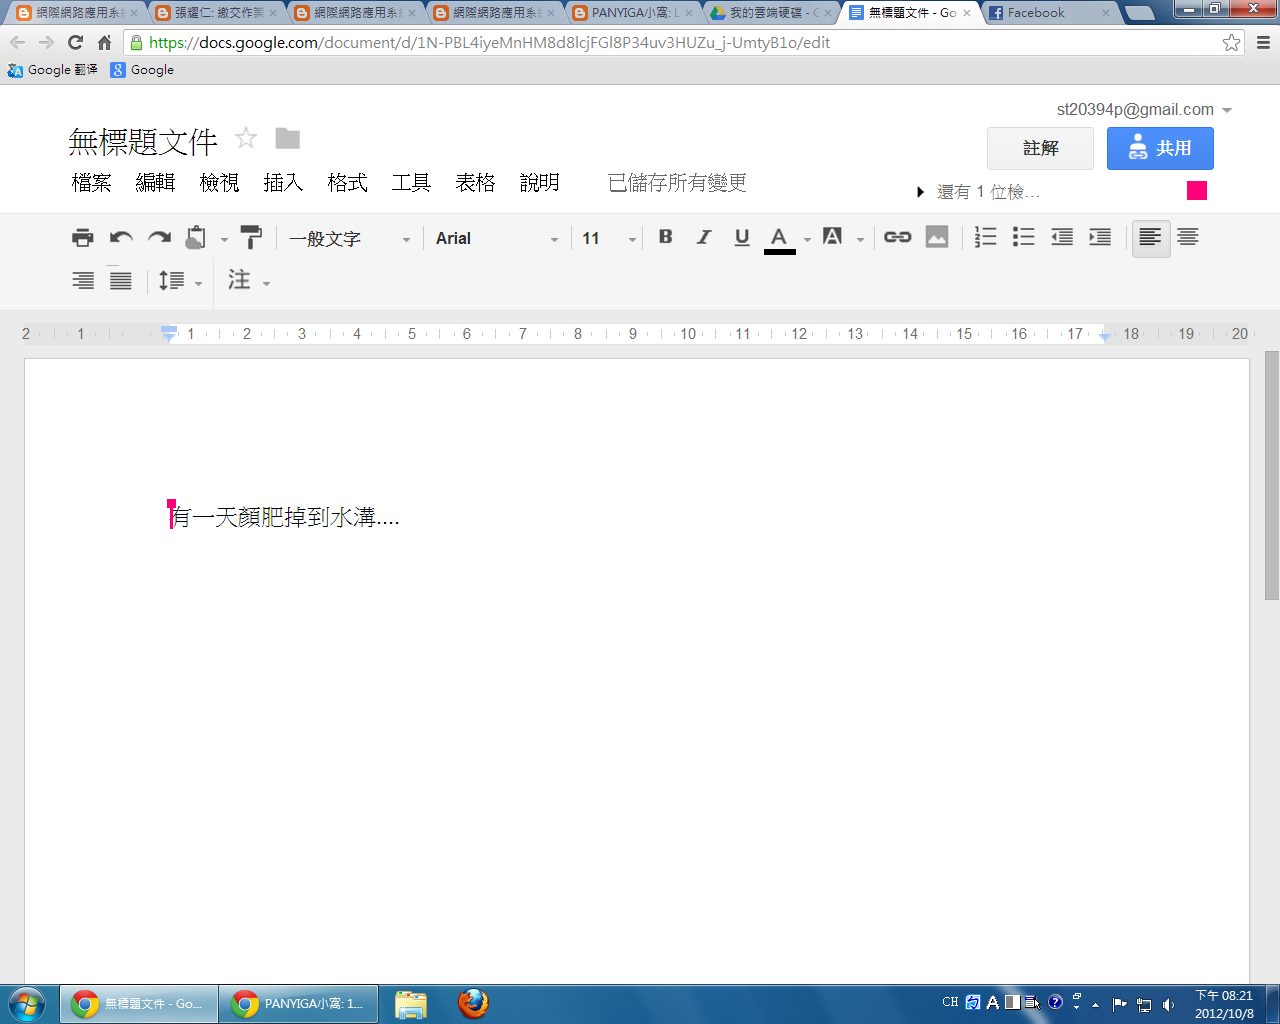The width and height of the screenshot is (1280, 1024).
Task: Insert a link with the link icon
Action: (x=897, y=238)
